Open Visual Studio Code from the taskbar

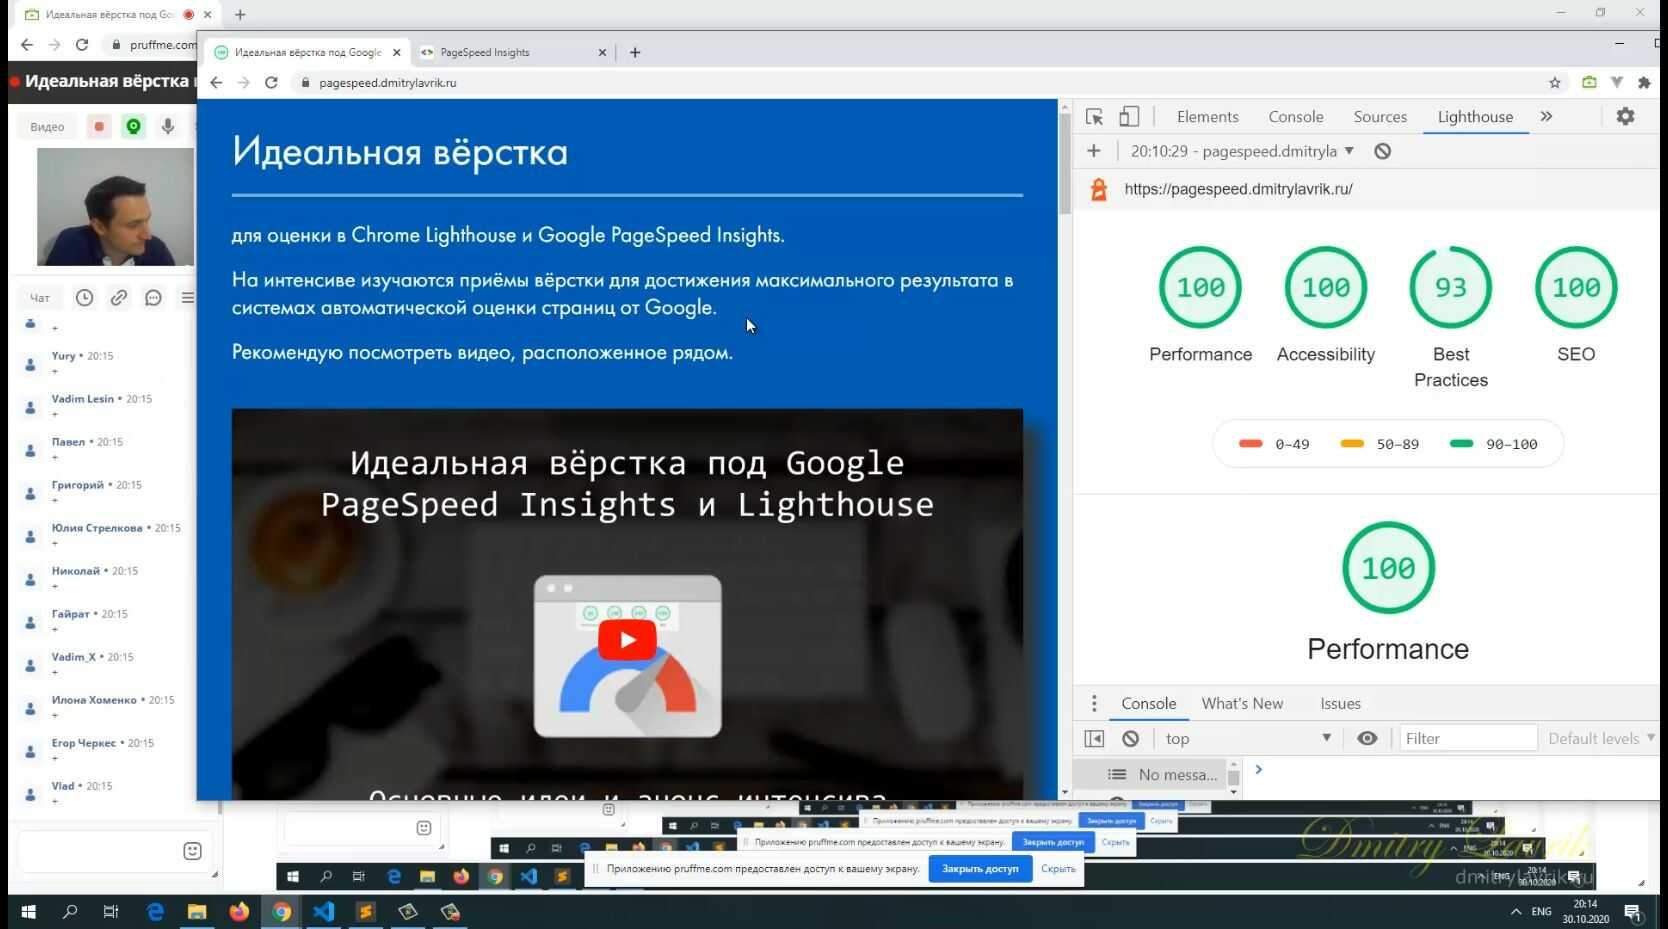coord(323,912)
